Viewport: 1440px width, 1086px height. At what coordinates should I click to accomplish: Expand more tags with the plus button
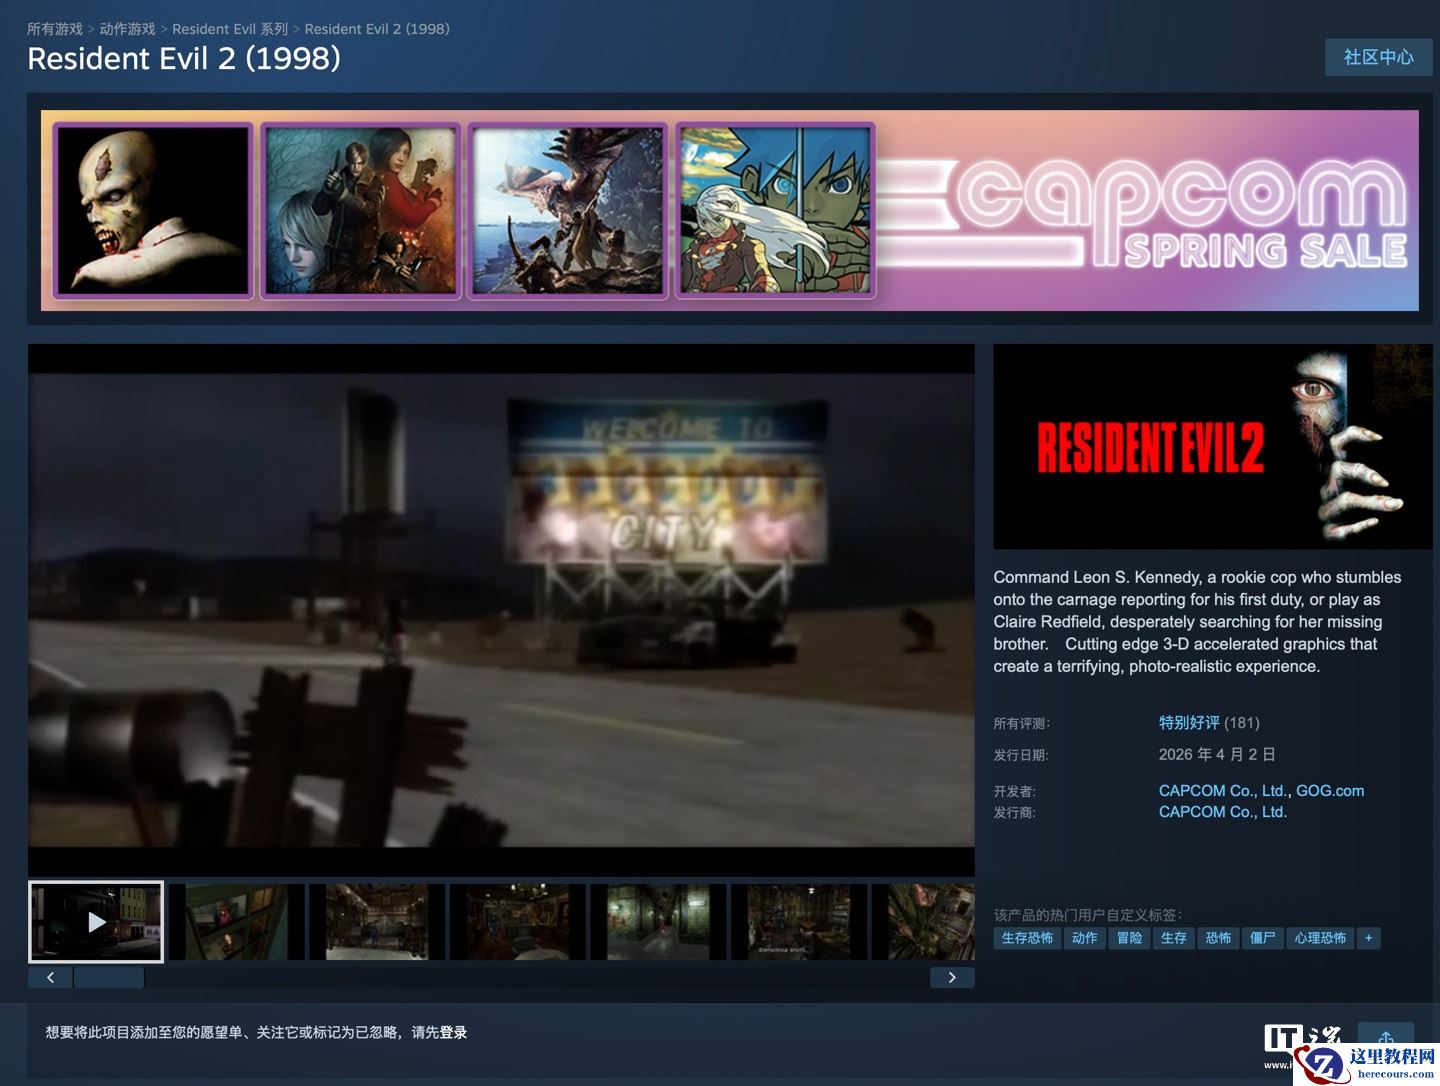pos(1369,938)
